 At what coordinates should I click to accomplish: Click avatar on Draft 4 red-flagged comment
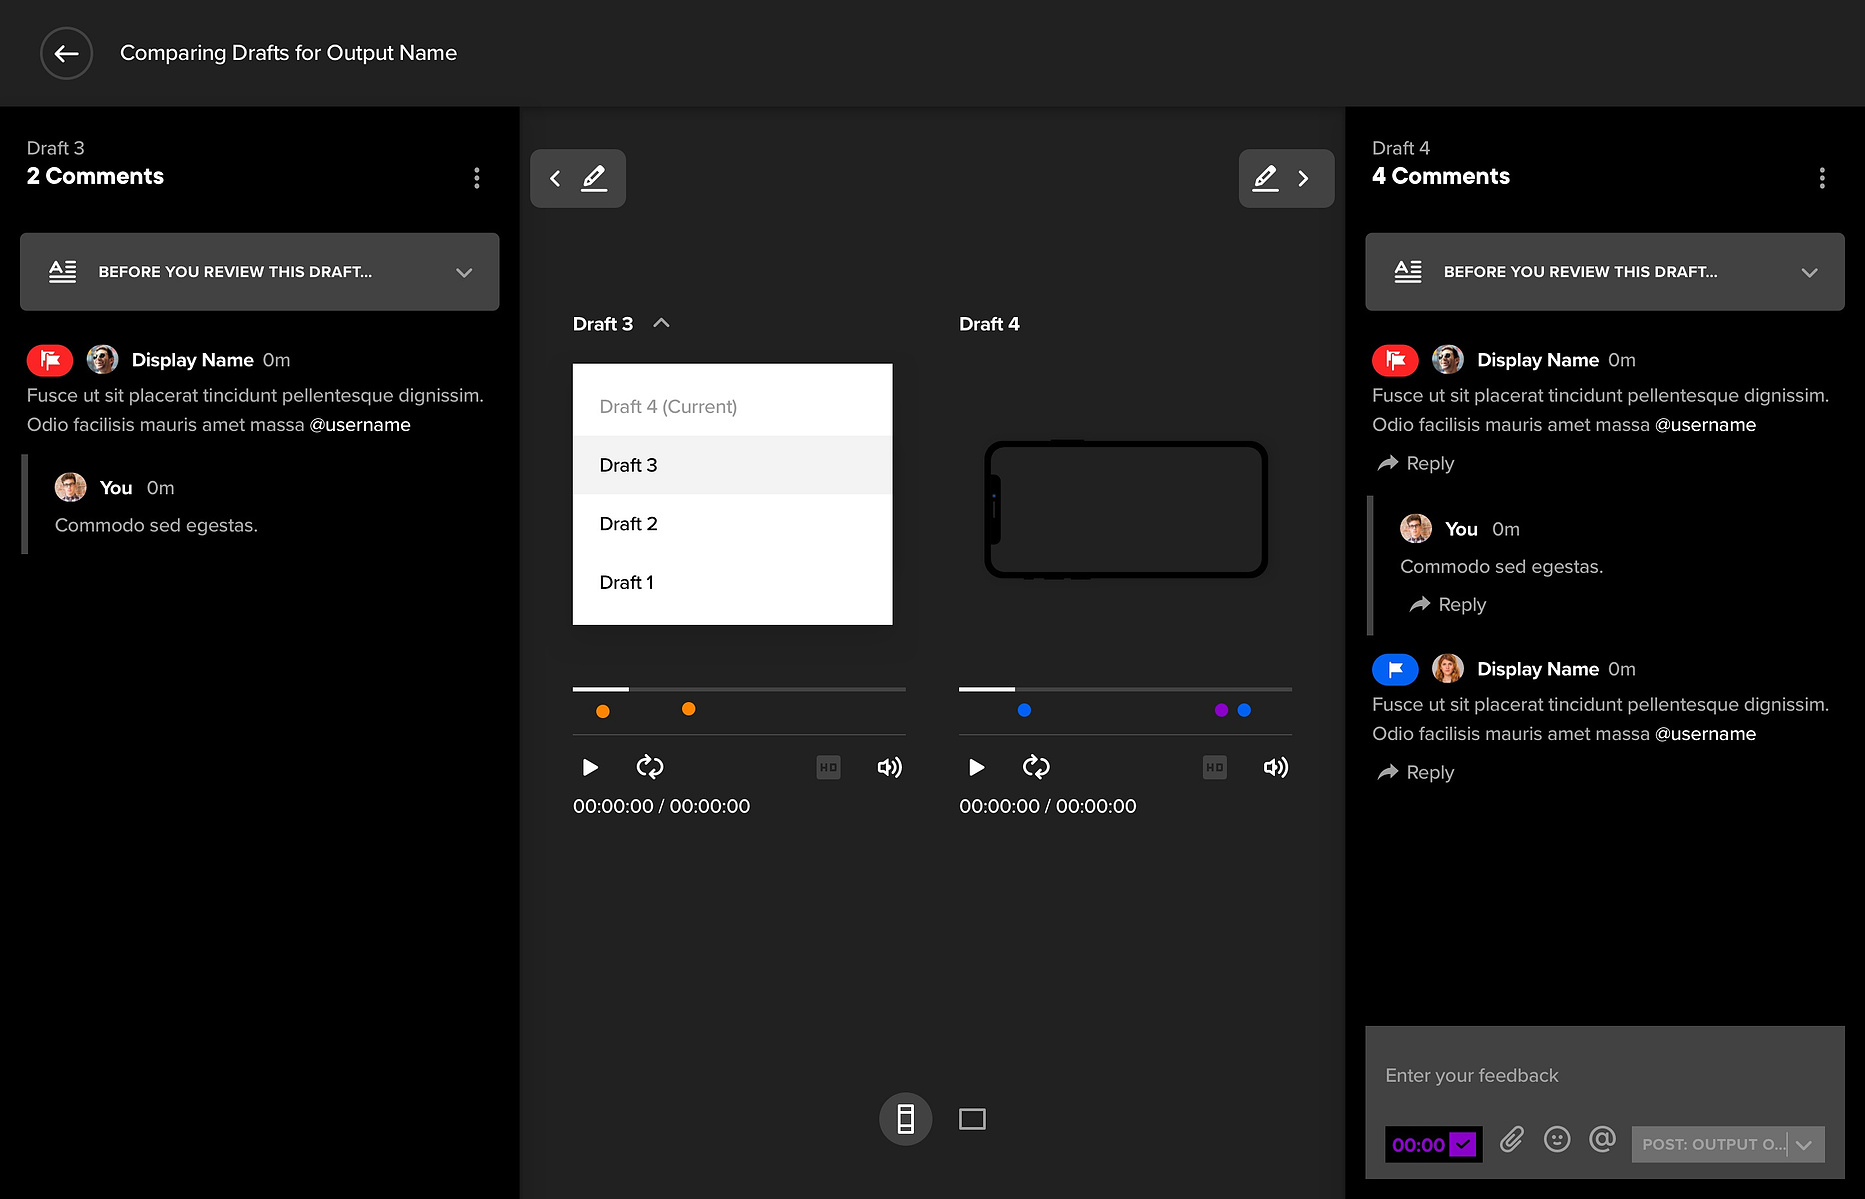point(1447,360)
